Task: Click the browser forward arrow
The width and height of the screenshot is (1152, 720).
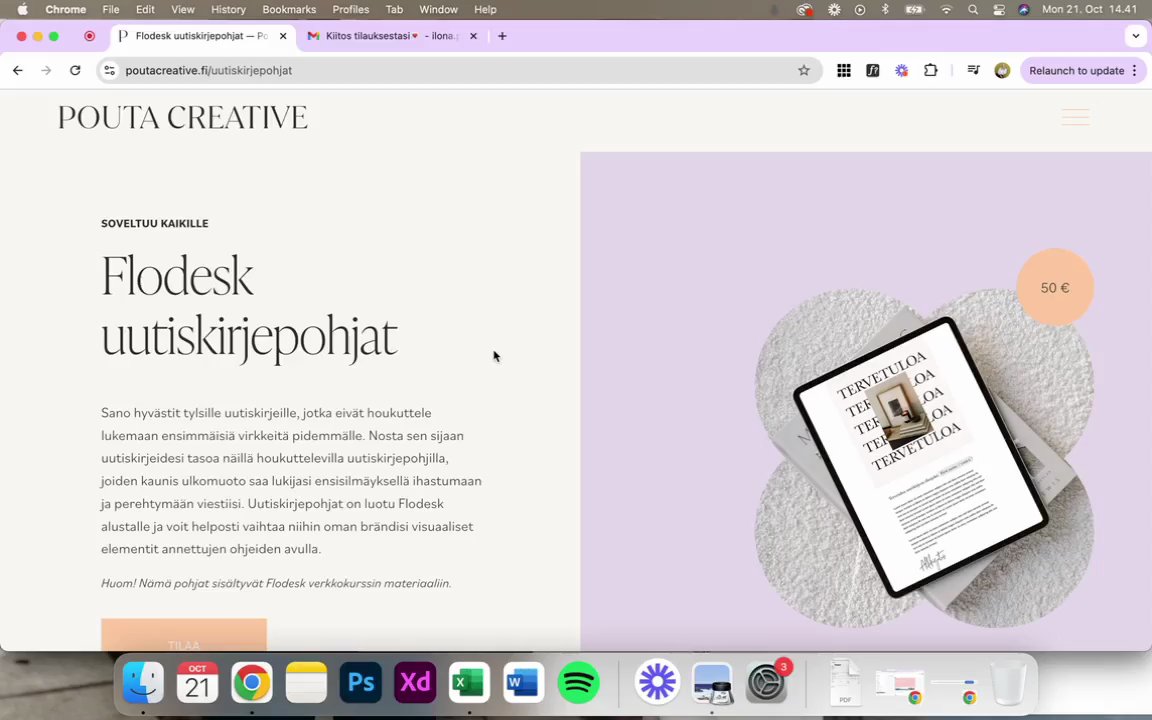Action: click(x=46, y=71)
